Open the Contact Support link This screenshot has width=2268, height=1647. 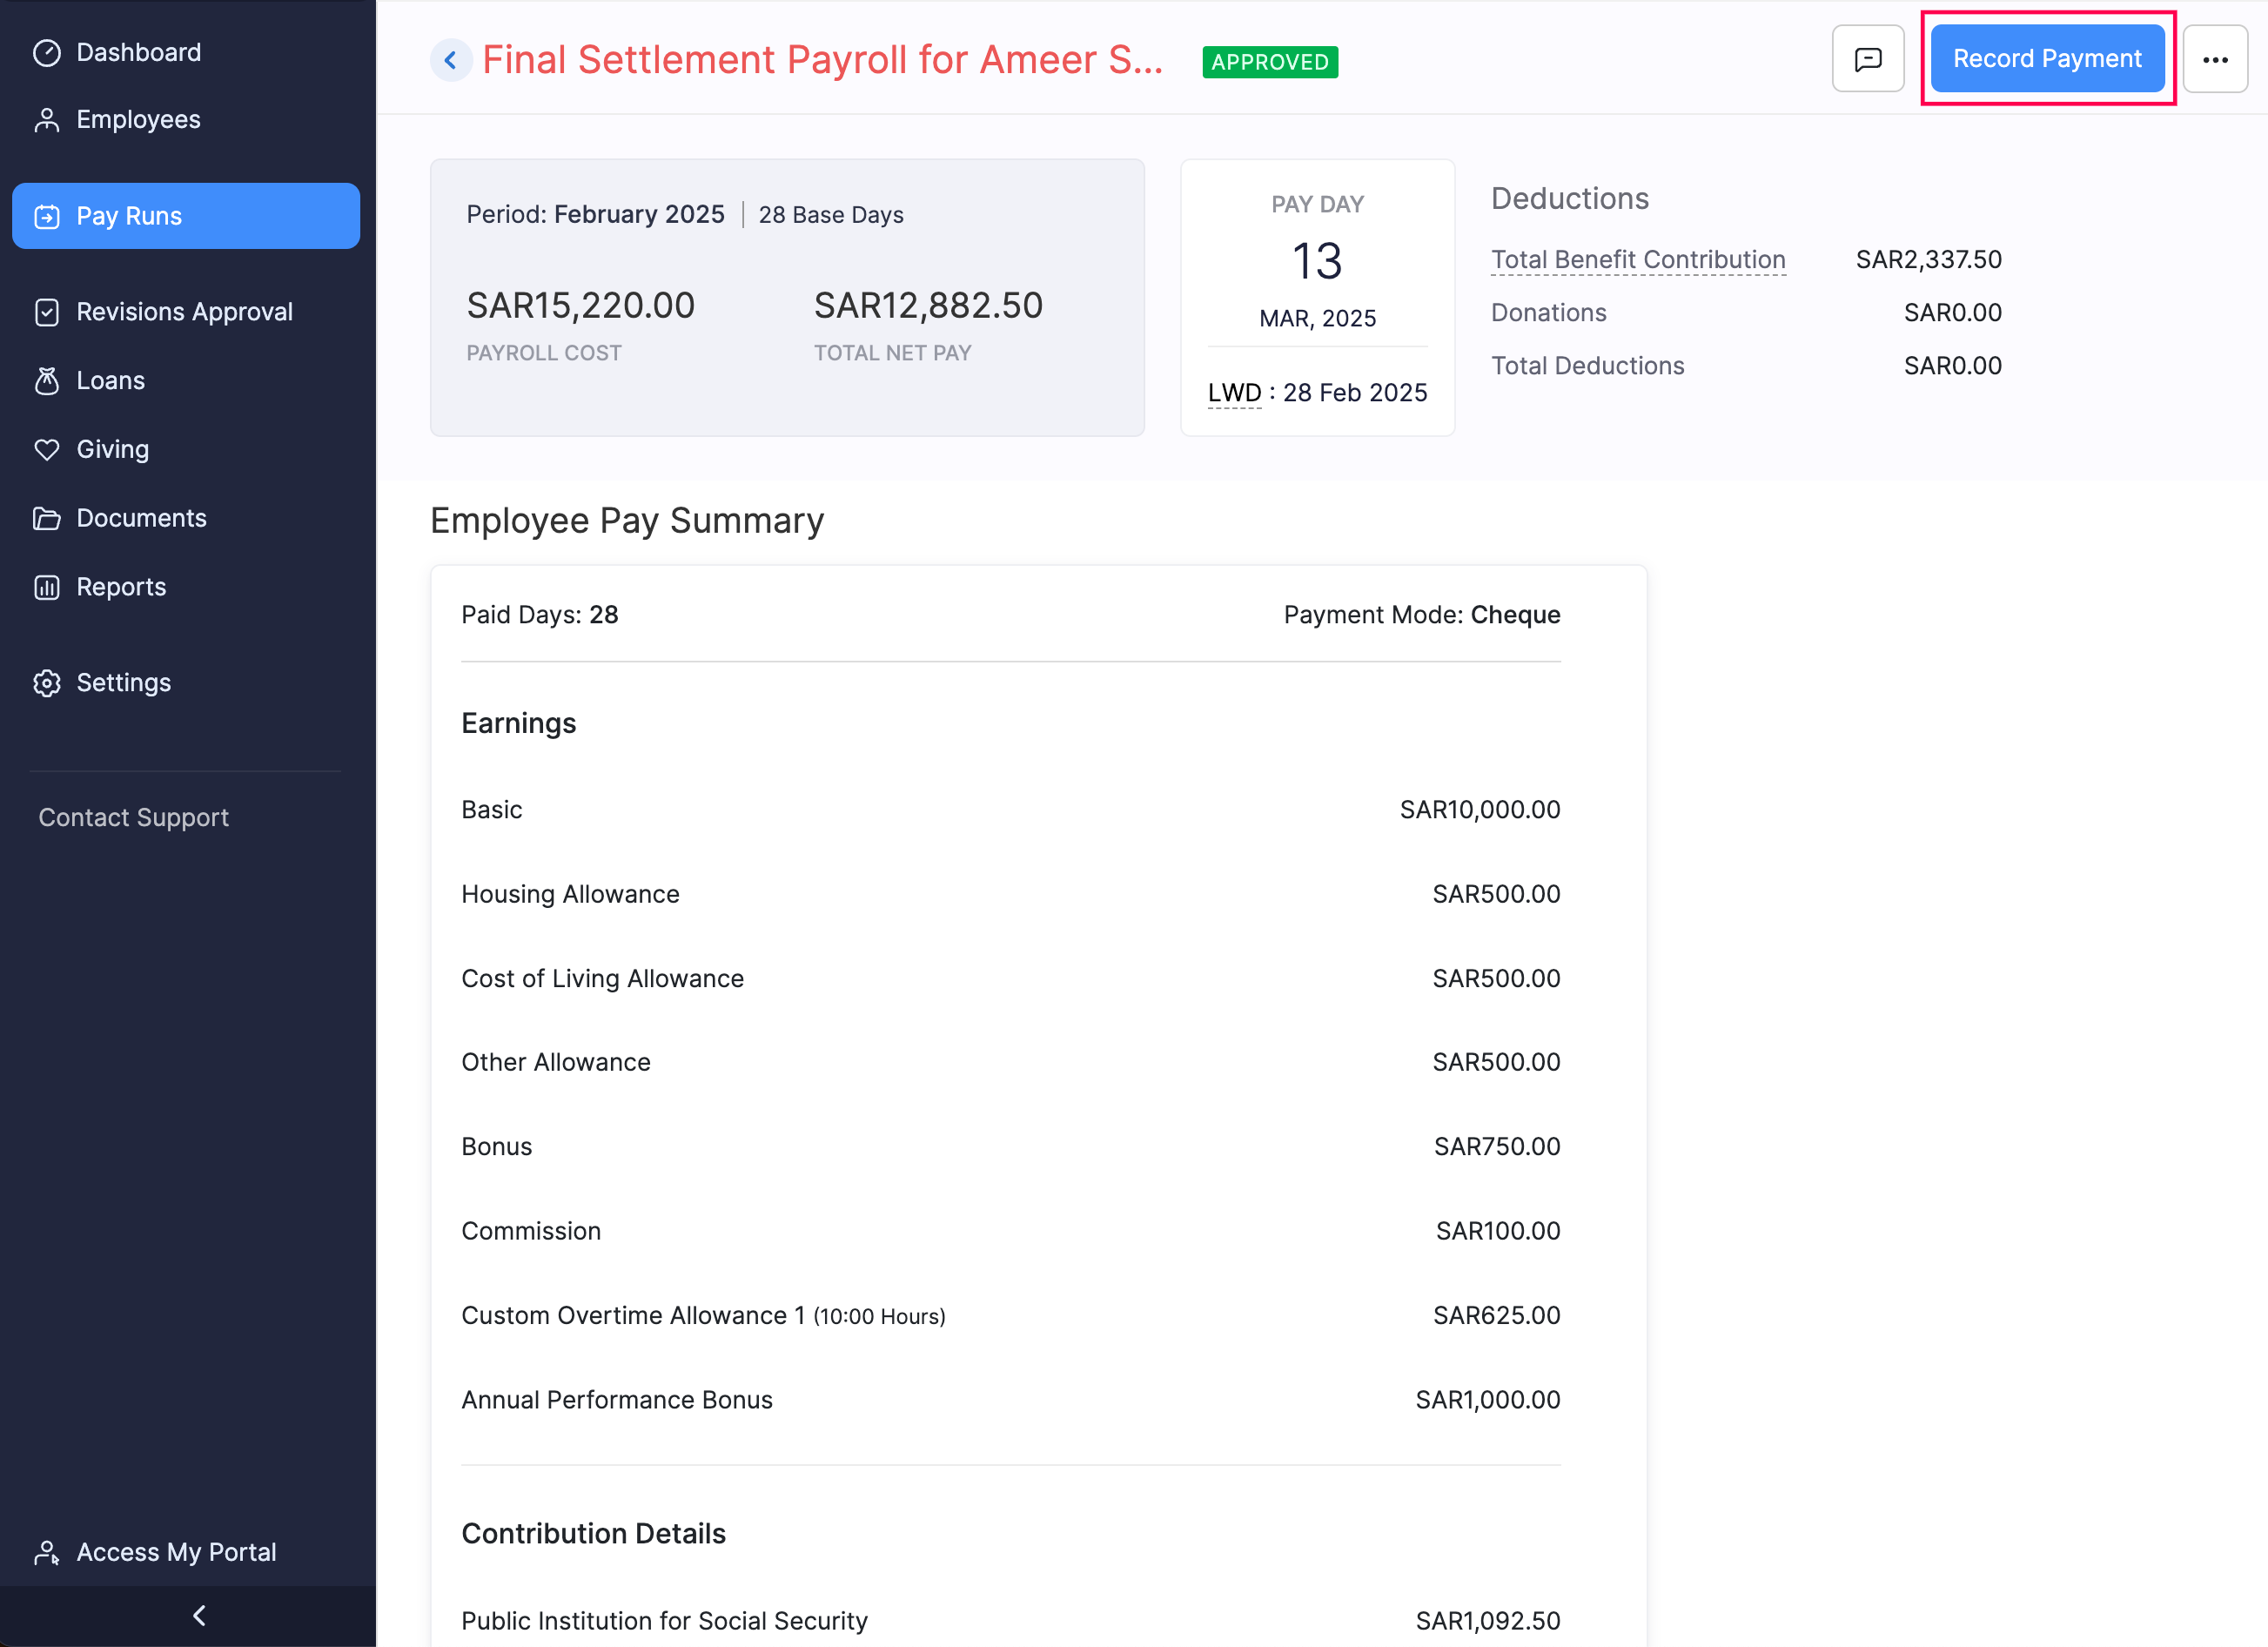point(133,817)
